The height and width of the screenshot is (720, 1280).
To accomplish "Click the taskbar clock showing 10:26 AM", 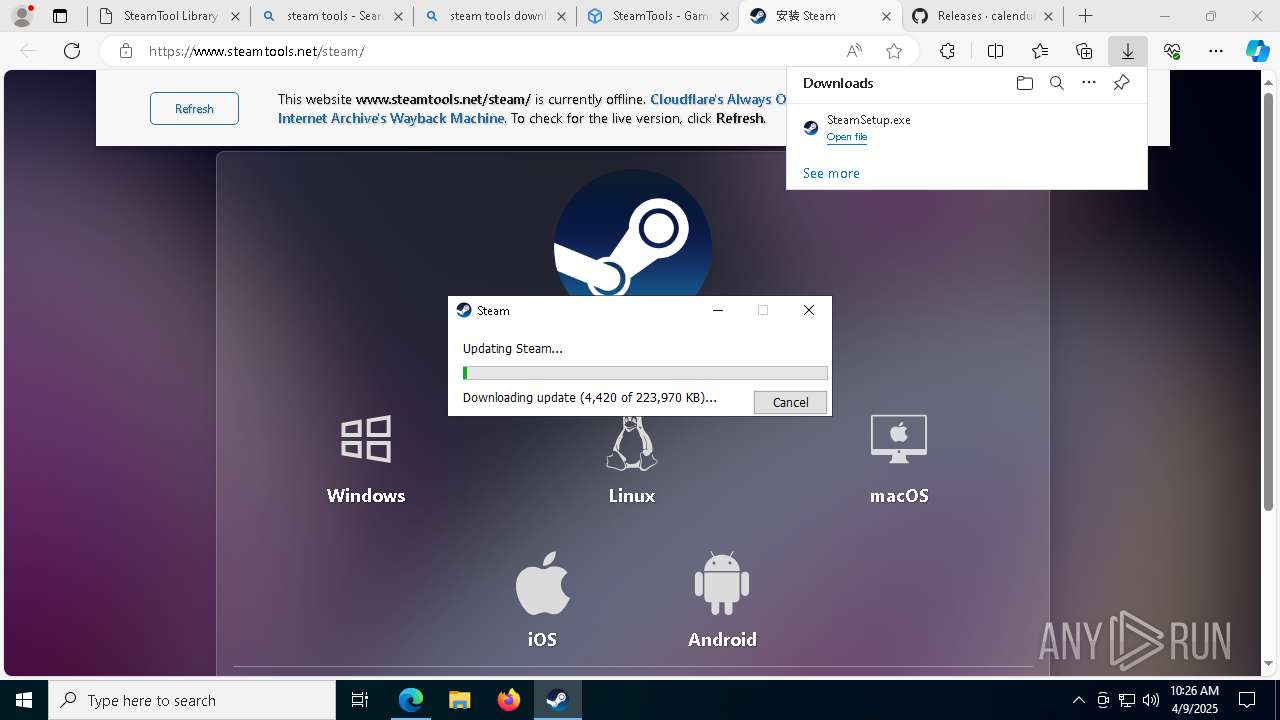I will pos(1194,700).
